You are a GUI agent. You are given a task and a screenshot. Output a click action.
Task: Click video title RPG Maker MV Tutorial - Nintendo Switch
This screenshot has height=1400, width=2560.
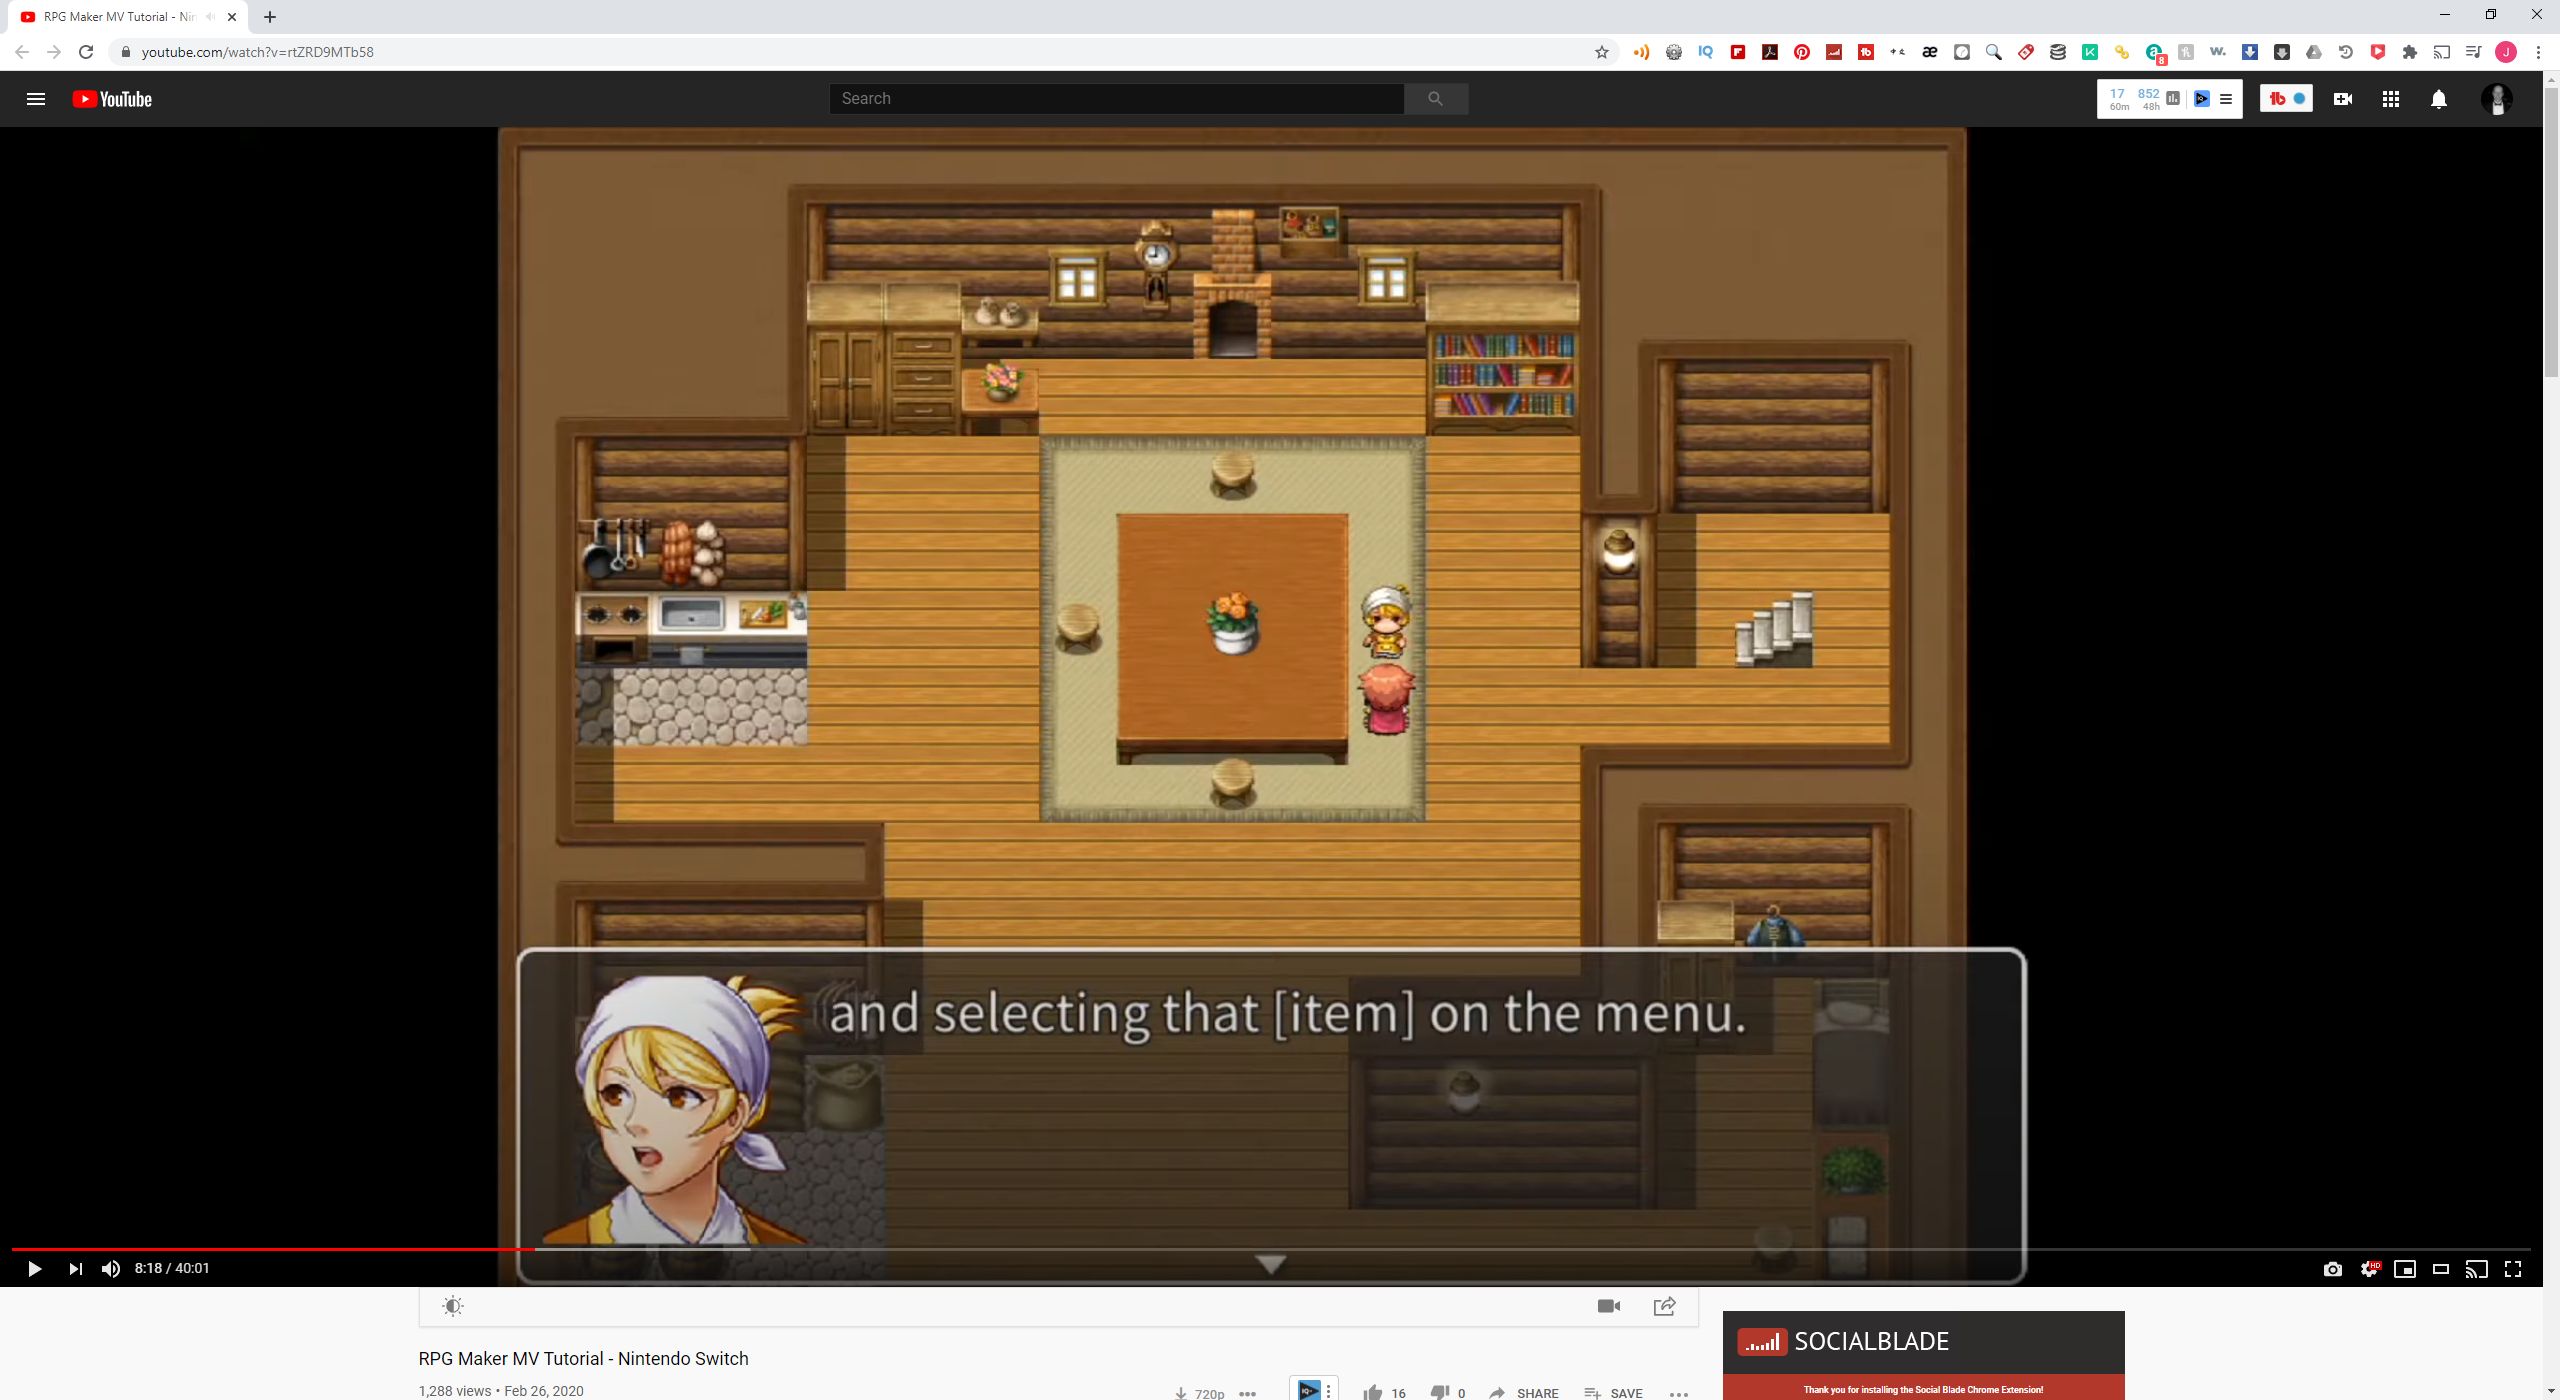click(583, 1359)
